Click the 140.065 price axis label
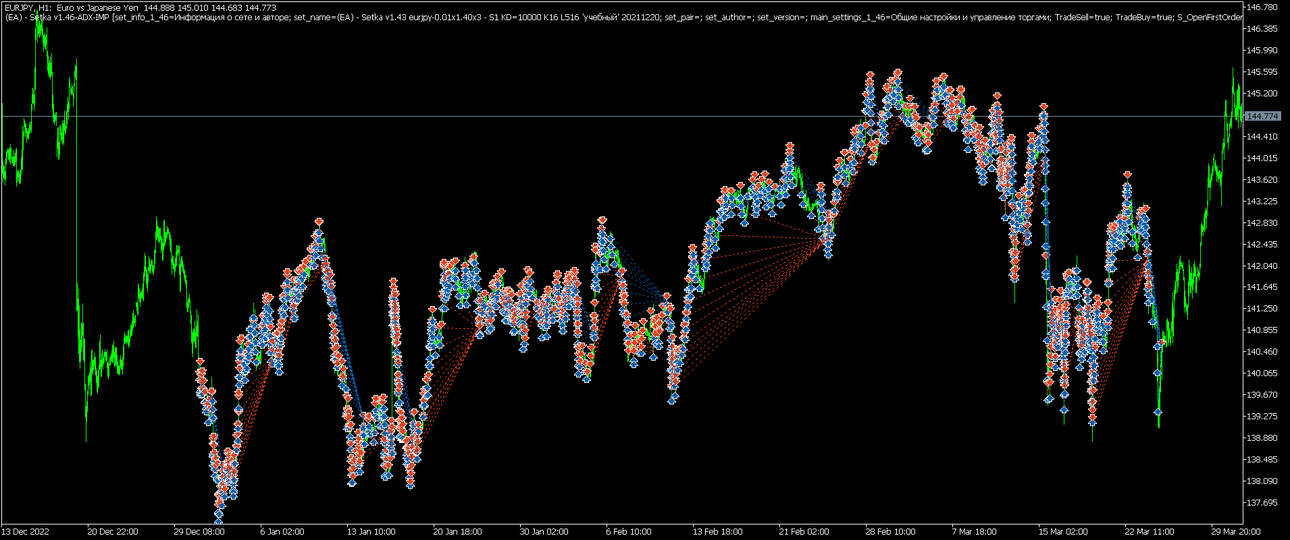This screenshot has height=540, width=1290. [x=1264, y=374]
